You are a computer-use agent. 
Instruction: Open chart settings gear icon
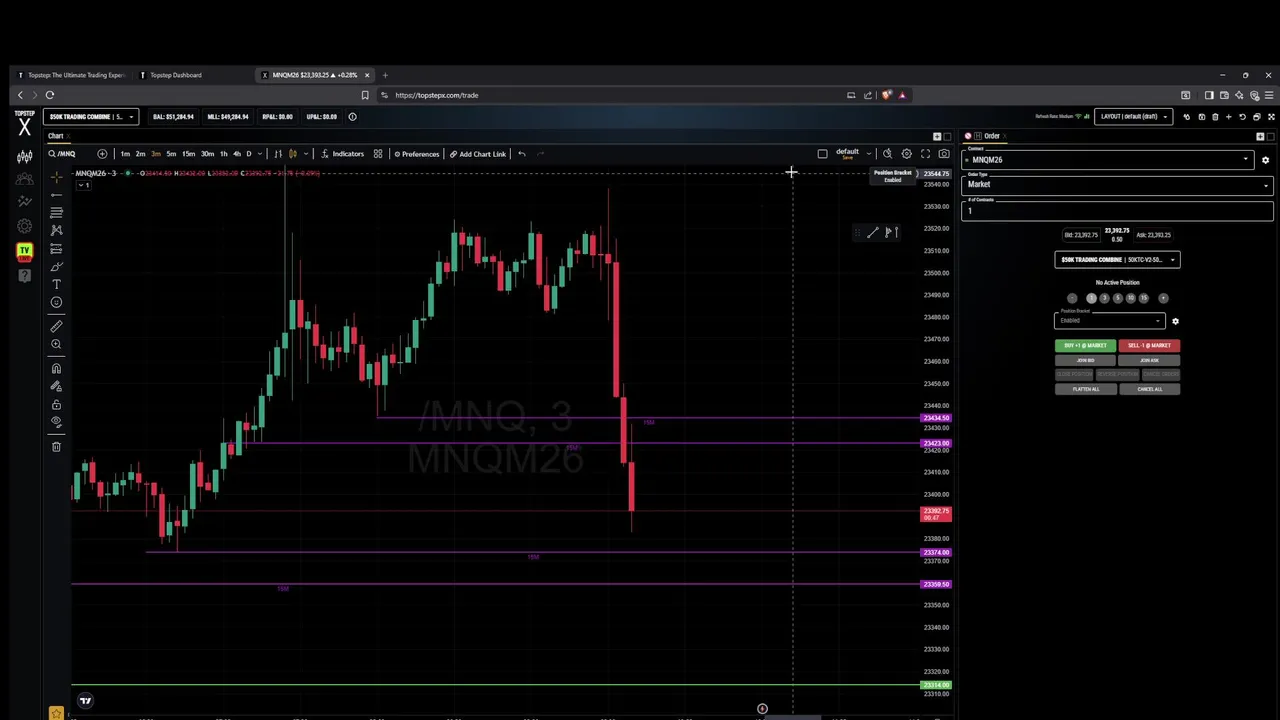click(906, 154)
